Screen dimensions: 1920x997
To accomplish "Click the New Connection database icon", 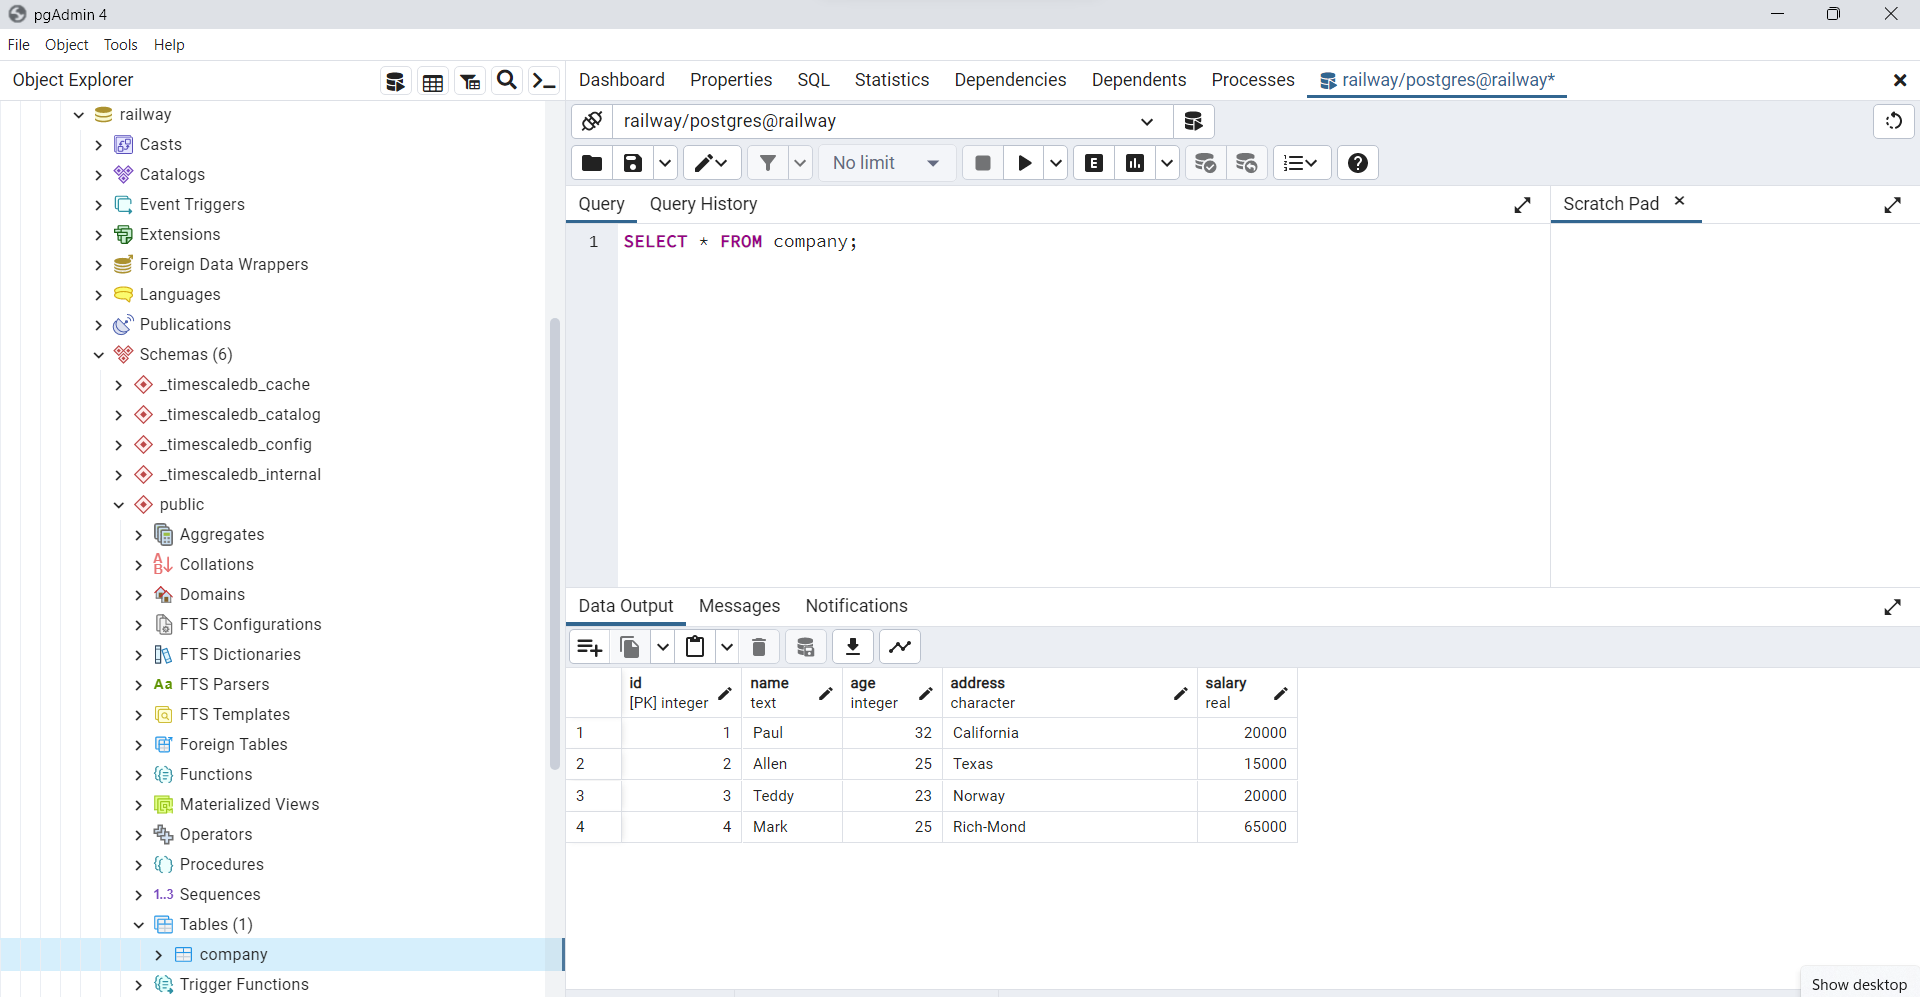I will pos(1193,121).
